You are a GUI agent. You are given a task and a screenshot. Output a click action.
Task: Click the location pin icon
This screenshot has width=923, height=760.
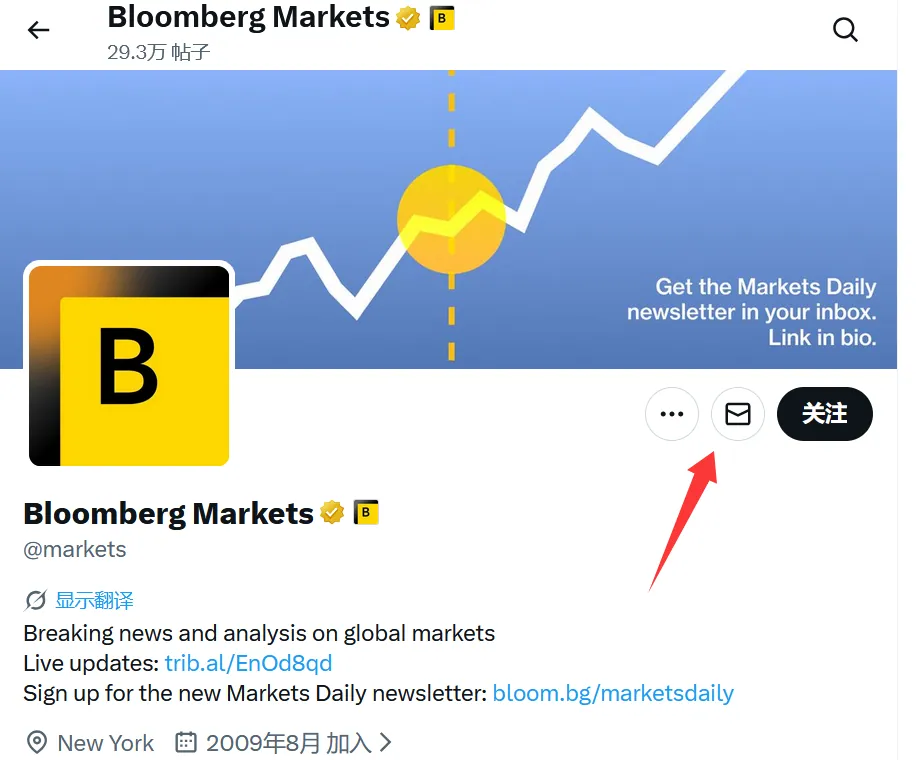click(x=37, y=743)
